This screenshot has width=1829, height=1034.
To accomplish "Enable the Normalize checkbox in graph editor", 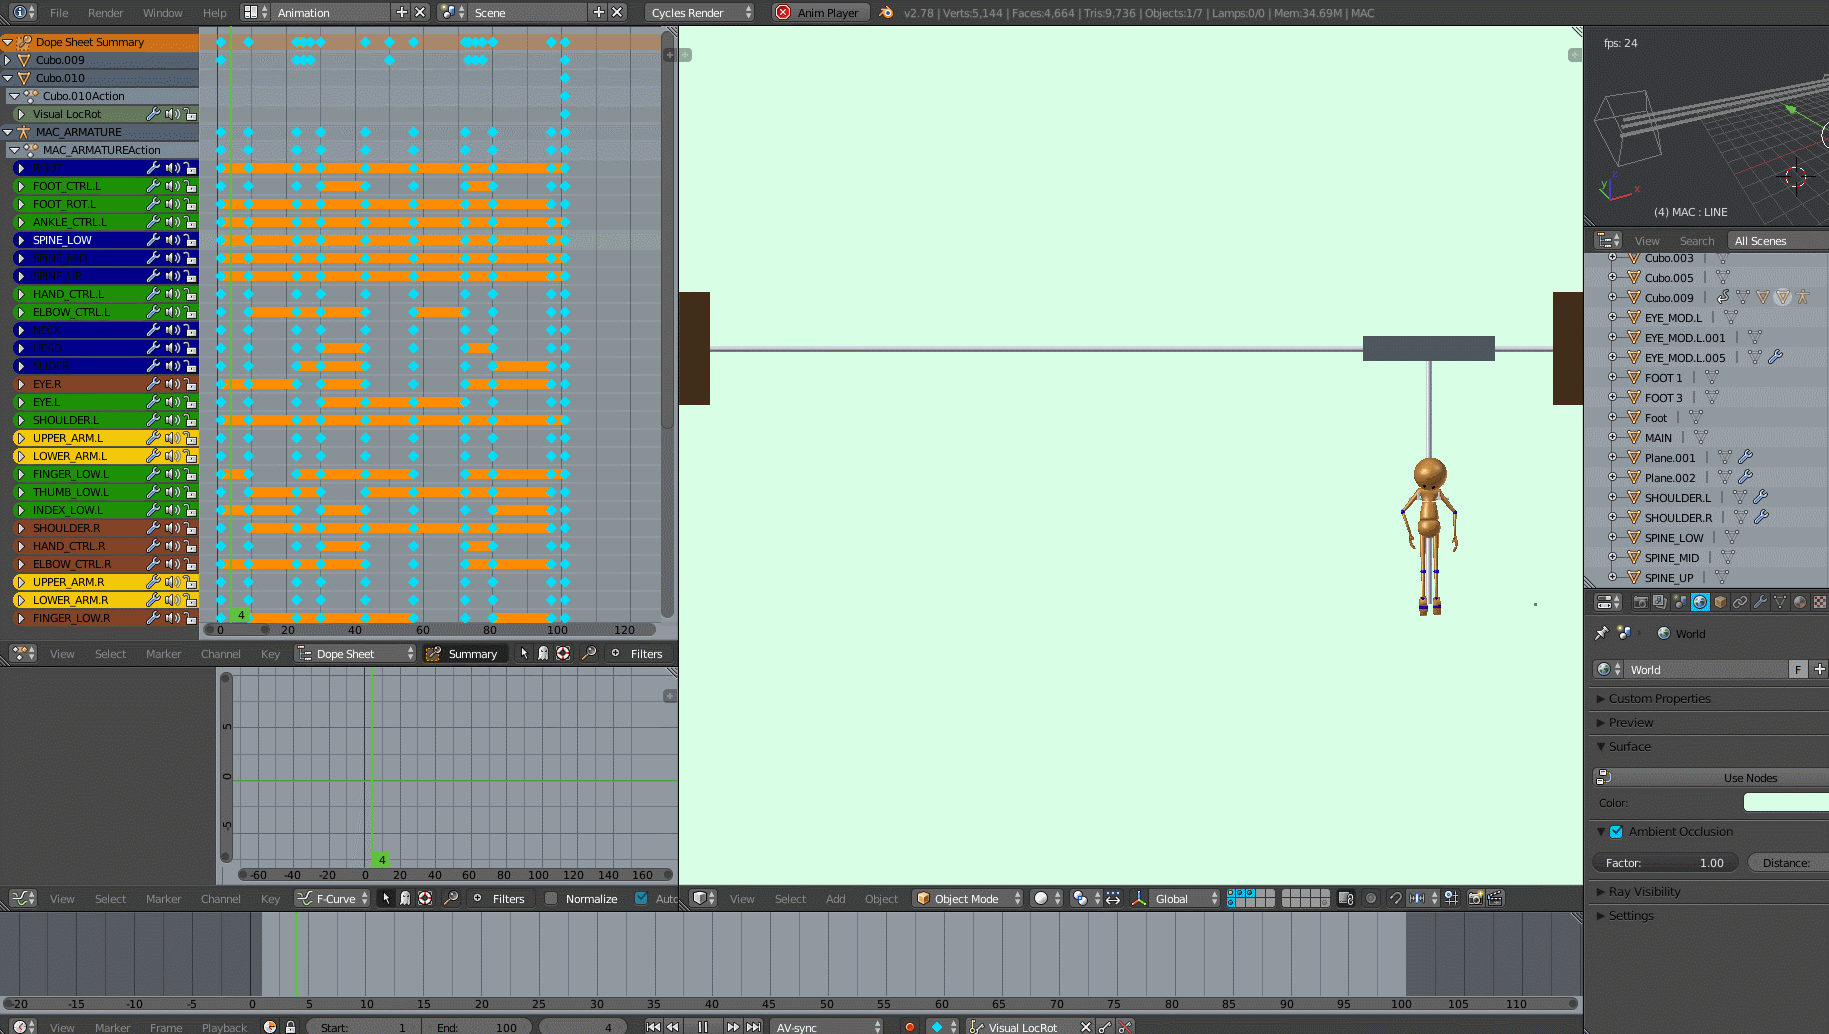I will pyautogui.click(x=551, y=898).
